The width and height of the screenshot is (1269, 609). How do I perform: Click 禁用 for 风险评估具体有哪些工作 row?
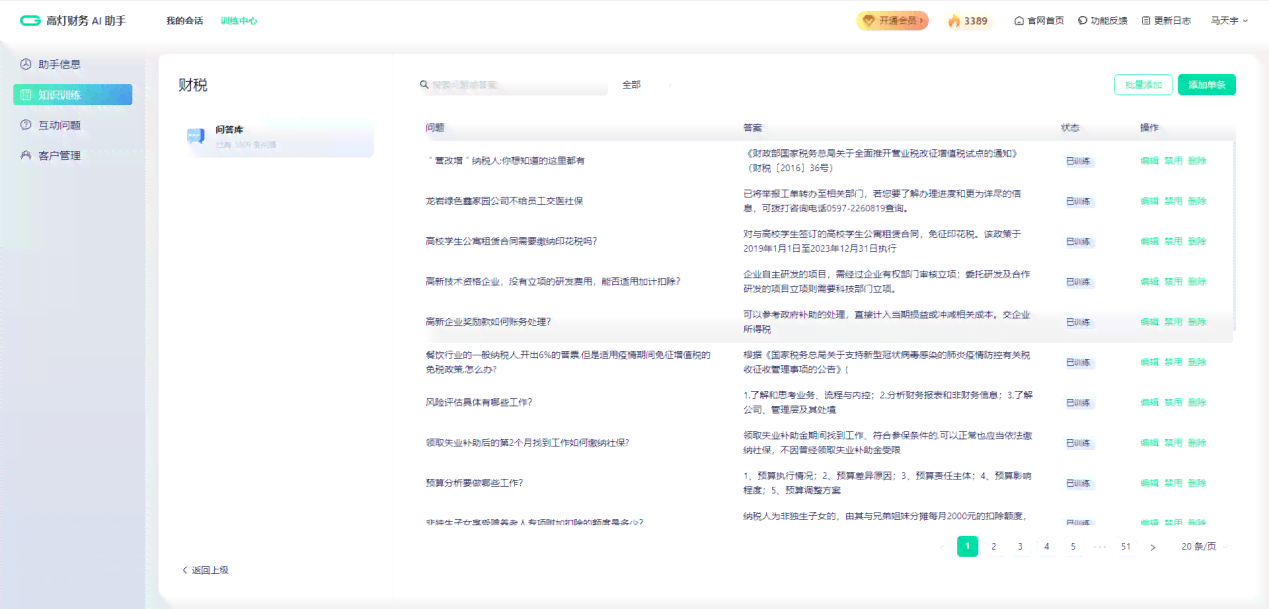pyautogui.click(x=1173, y=402)
